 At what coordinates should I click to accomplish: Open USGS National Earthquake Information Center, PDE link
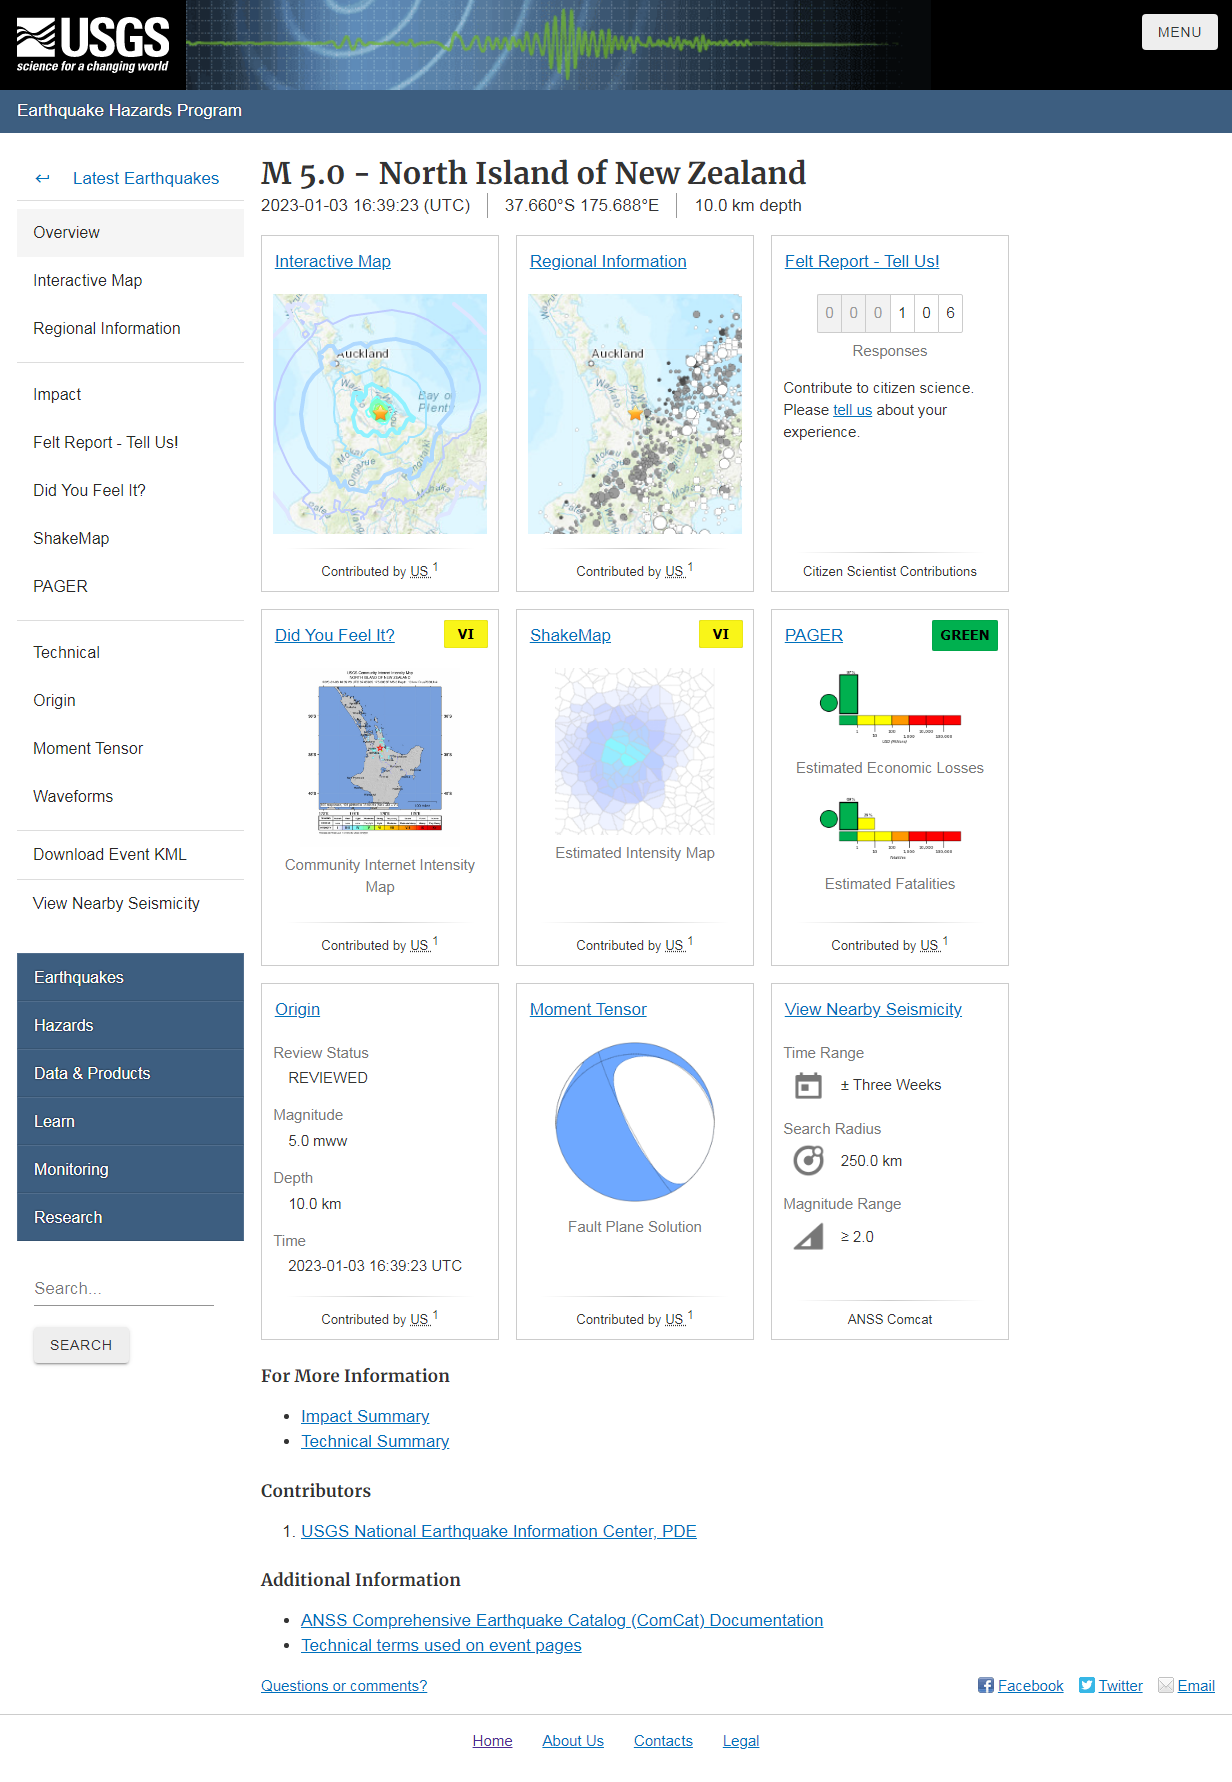pos(499,1531)
